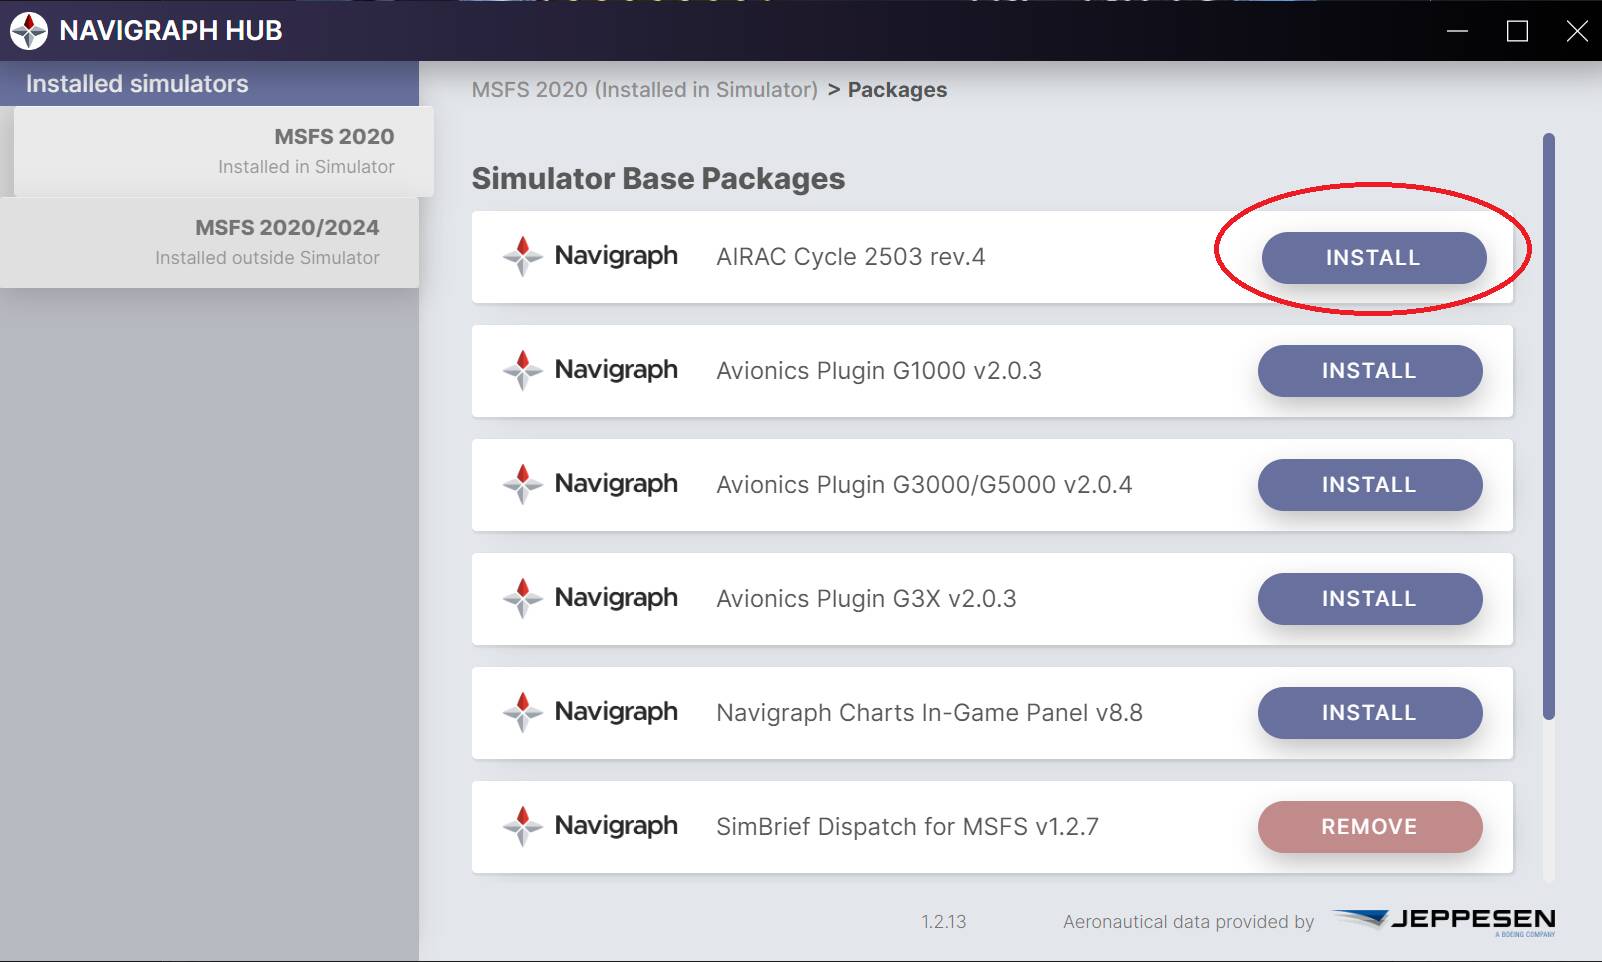Click version number 1.2.13

[943, 922]
